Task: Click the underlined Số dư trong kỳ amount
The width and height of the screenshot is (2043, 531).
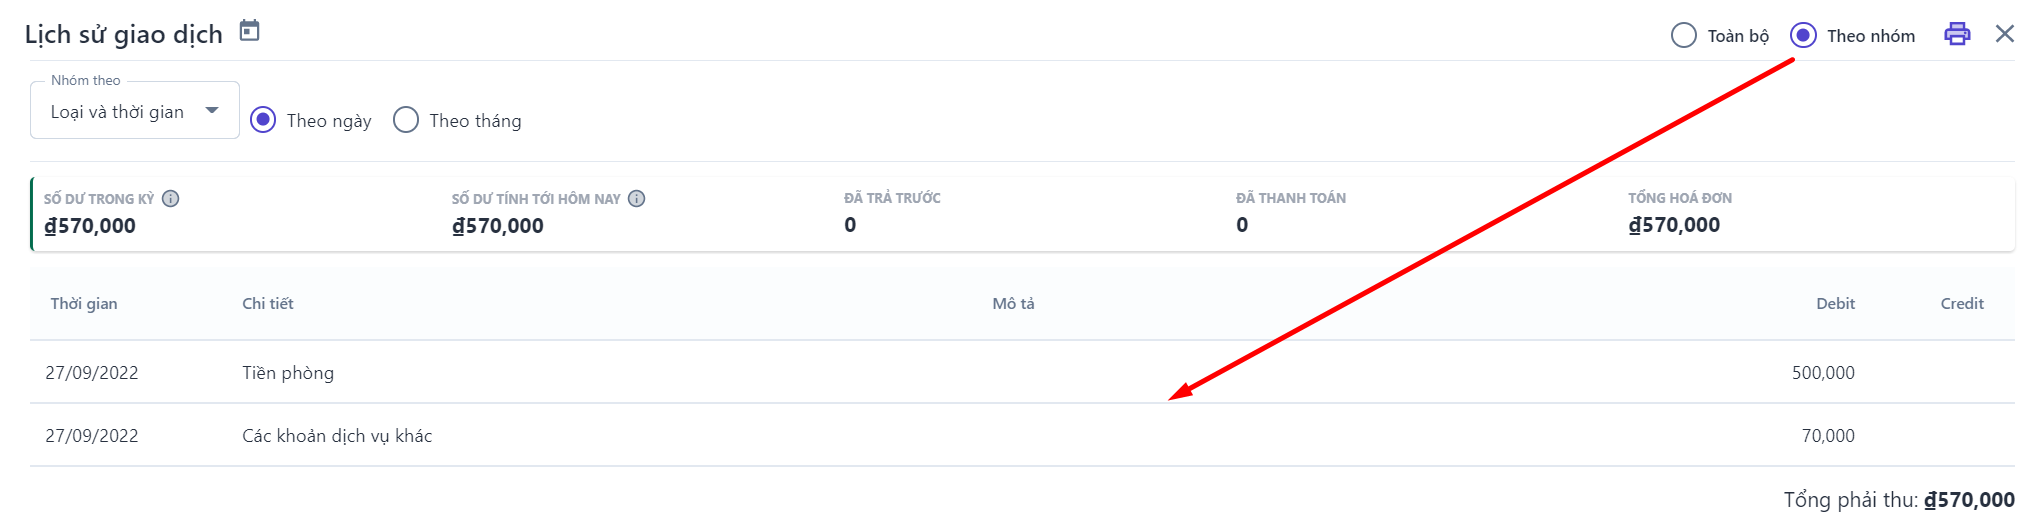Action: (x=90, y=226)
